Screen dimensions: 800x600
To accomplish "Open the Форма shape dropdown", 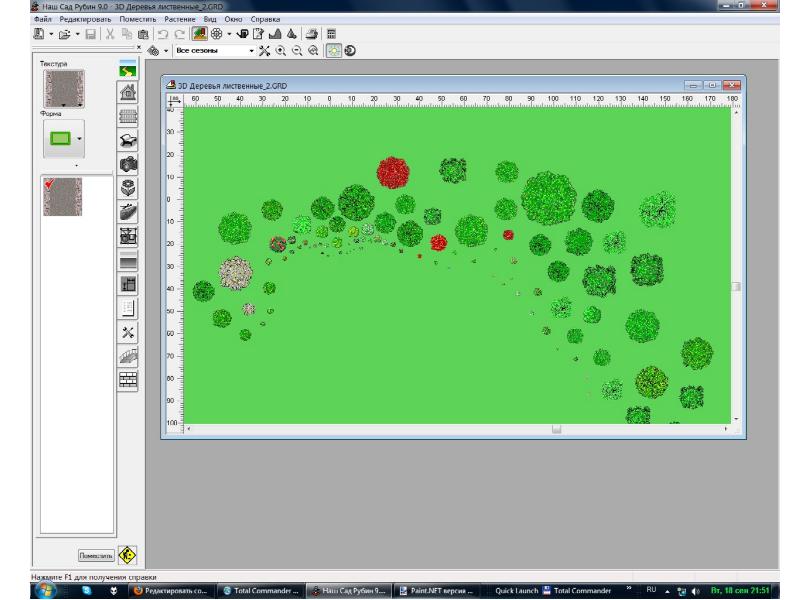I will tap(79, 138).
